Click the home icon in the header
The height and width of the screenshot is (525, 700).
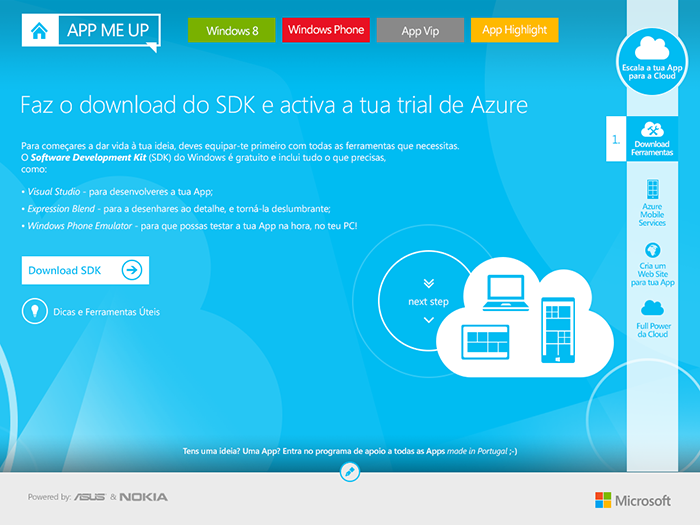tap(39, 30)
